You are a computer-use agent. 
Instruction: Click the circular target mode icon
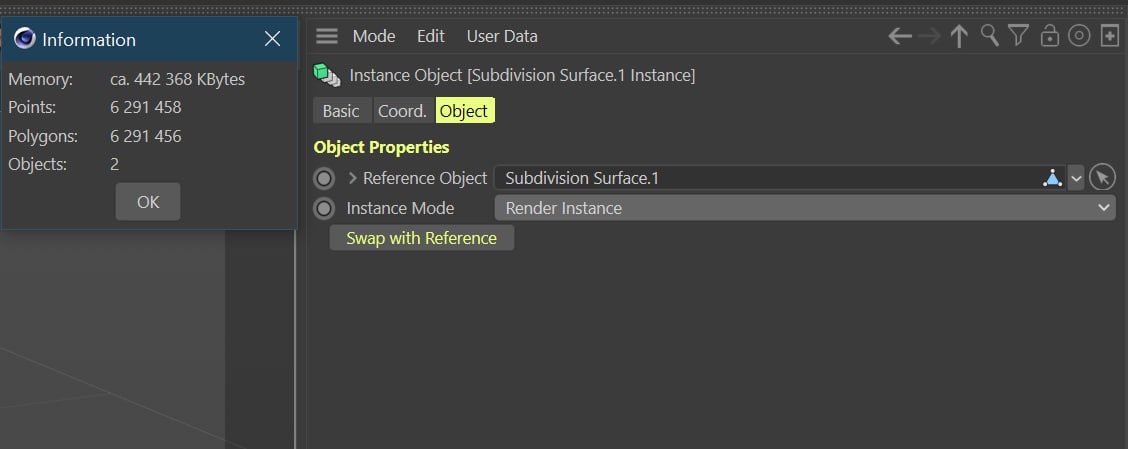pos(1079,35)
